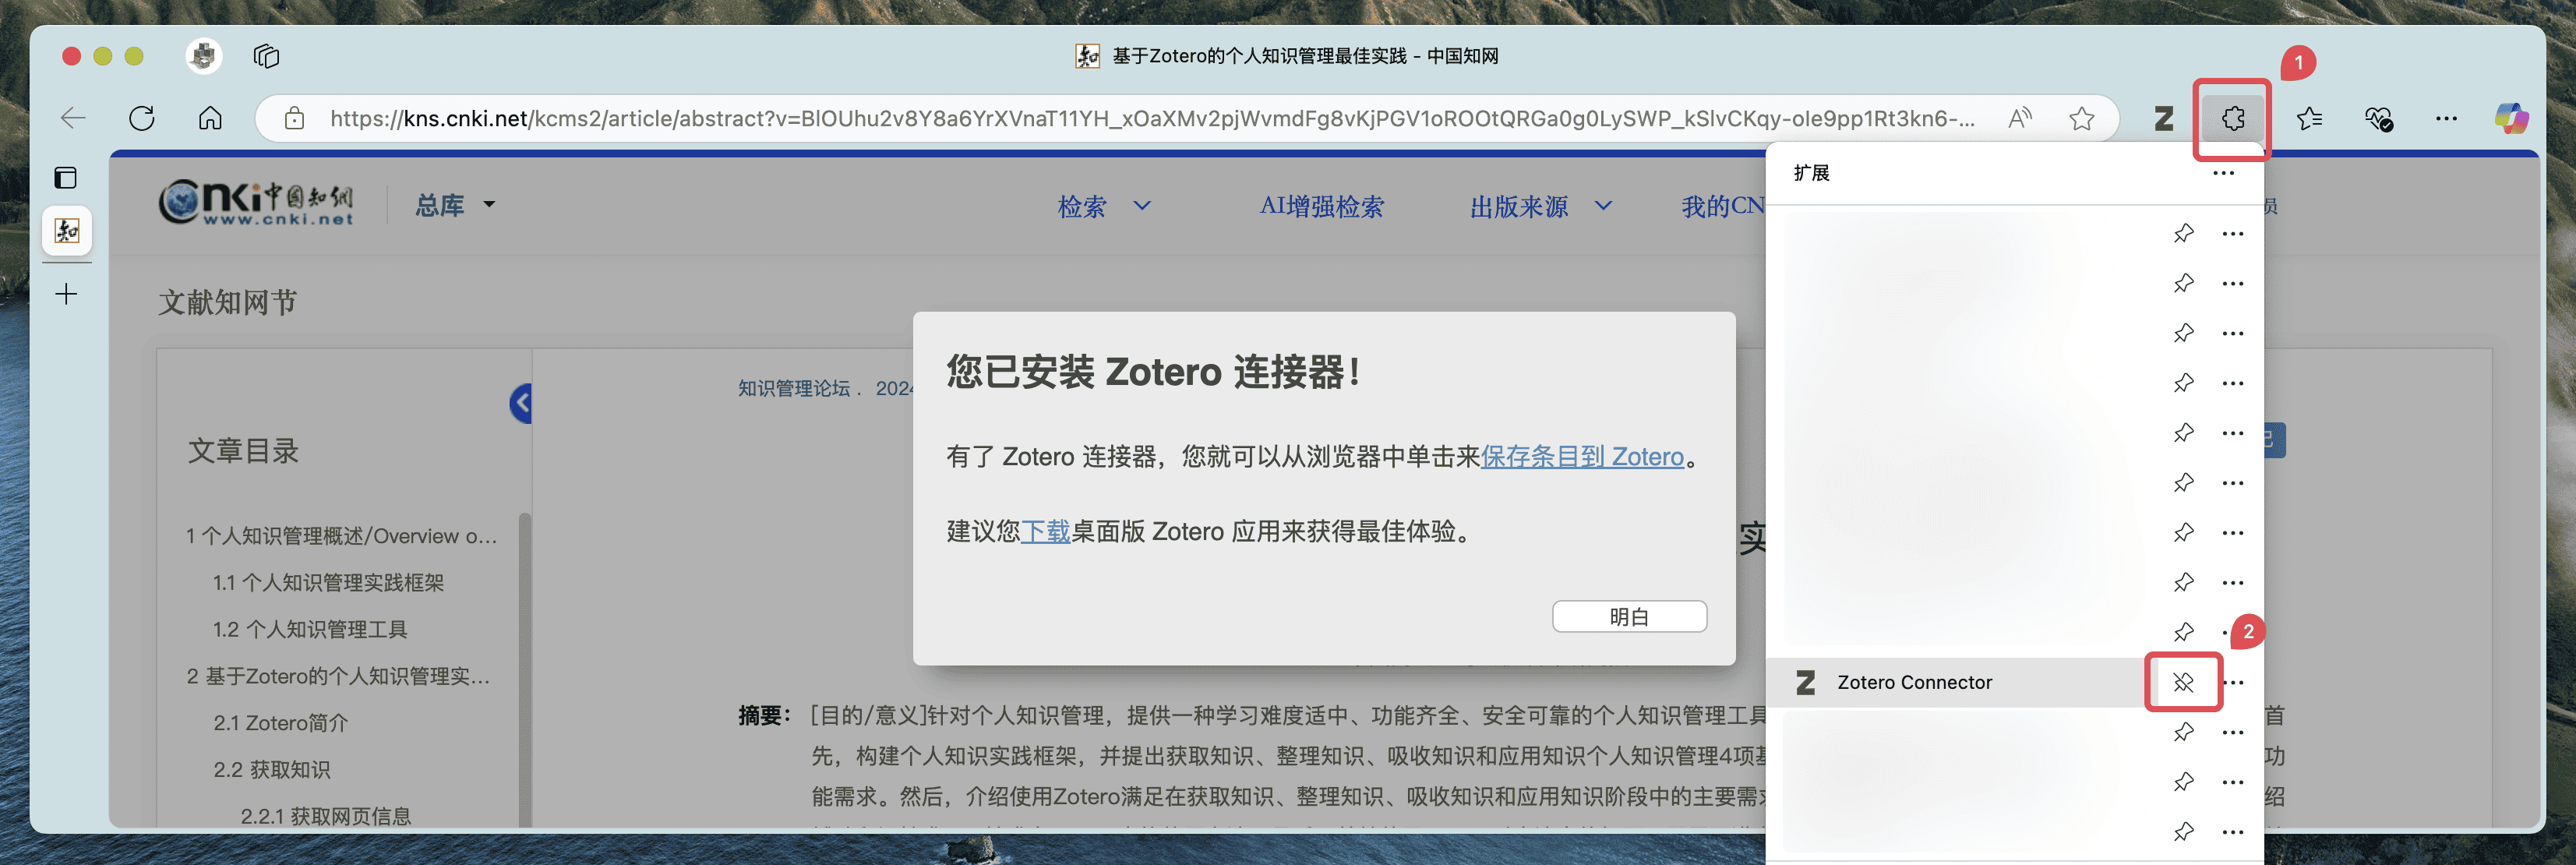Click the favorites star in the address bar
The width and height of the screenshot is (2576, 865).
2081,118
